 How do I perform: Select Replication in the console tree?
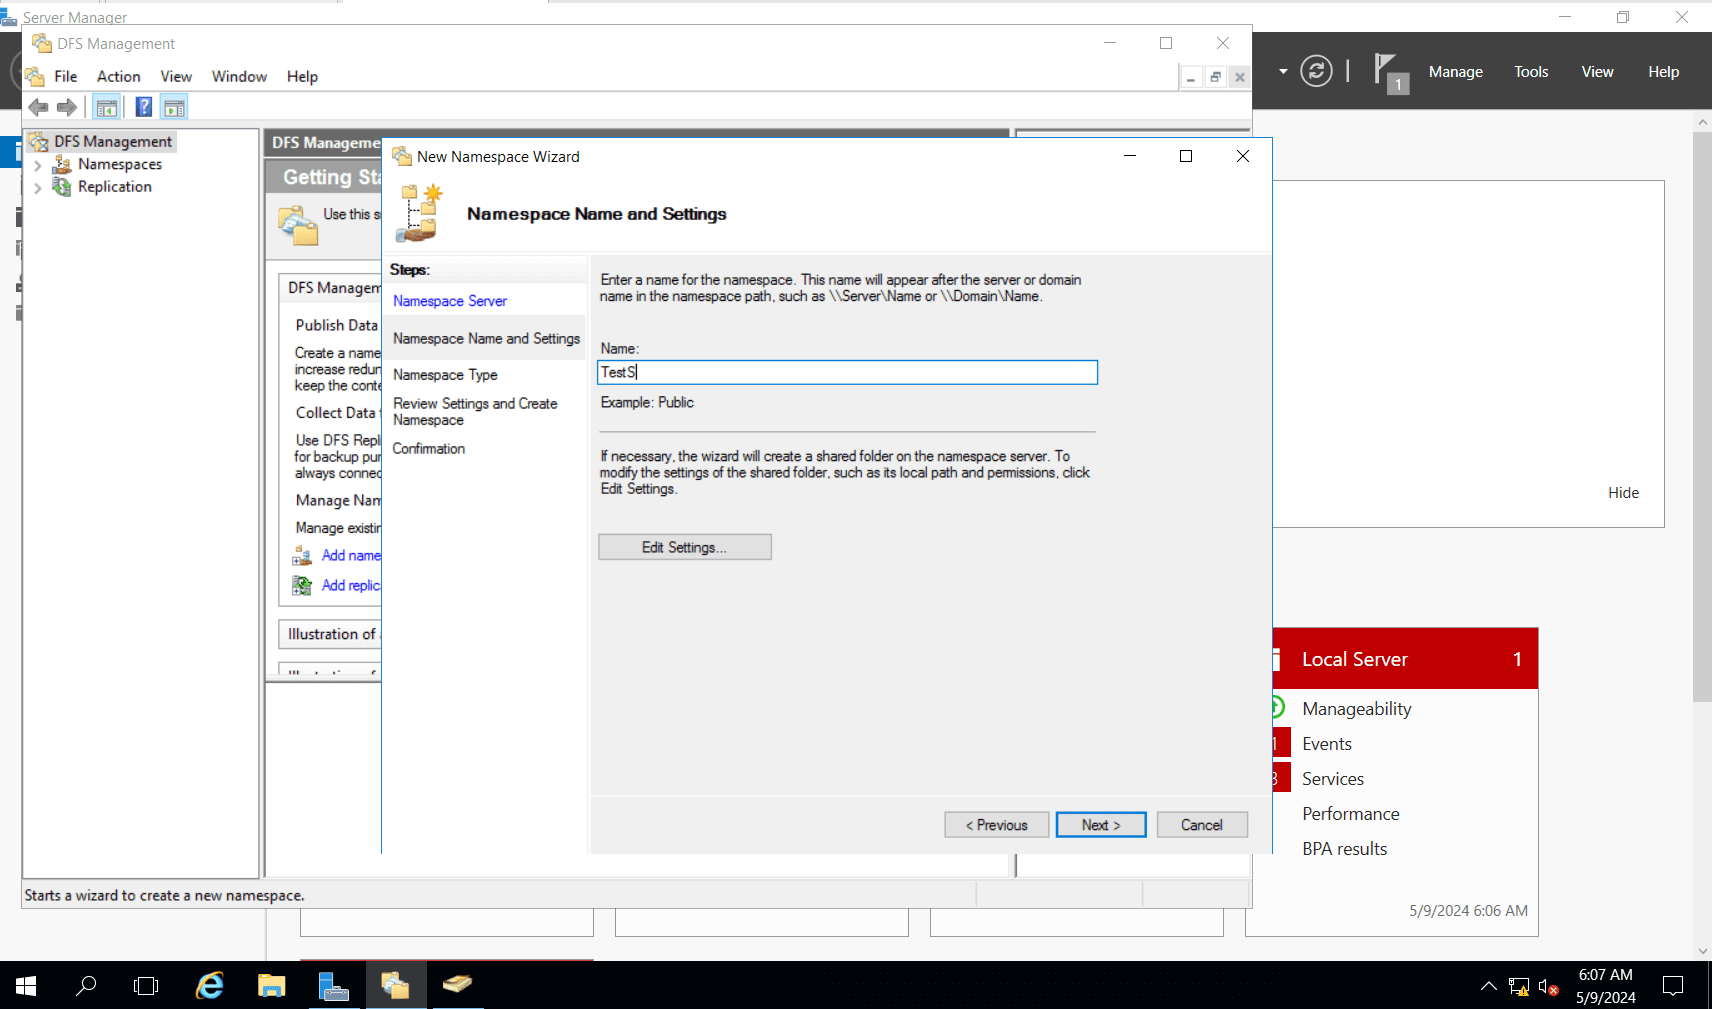(x=115, y=187)
